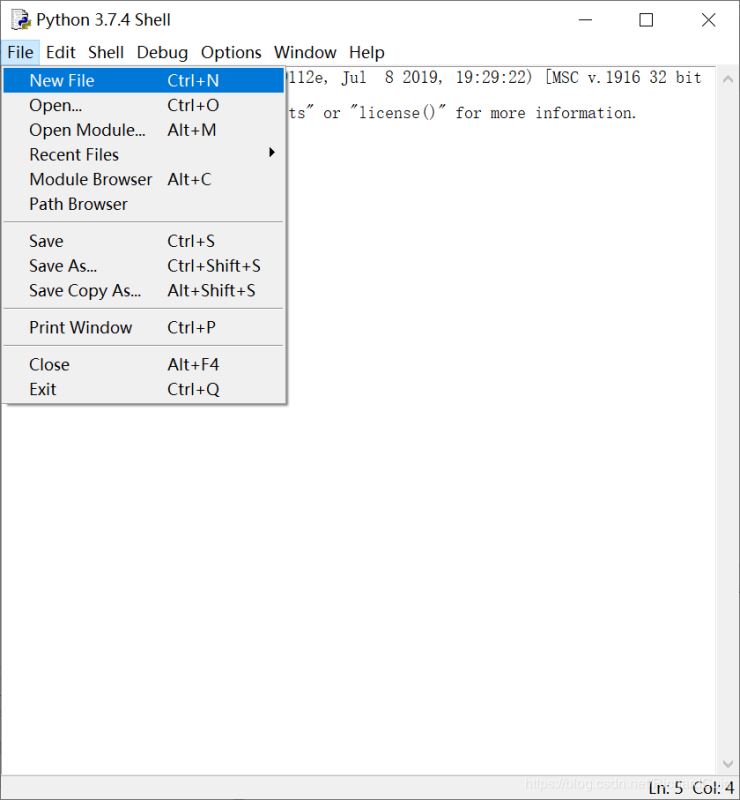Choose Save As... entry
This screenshot has width=740, height=800.
tap(143, 266)
